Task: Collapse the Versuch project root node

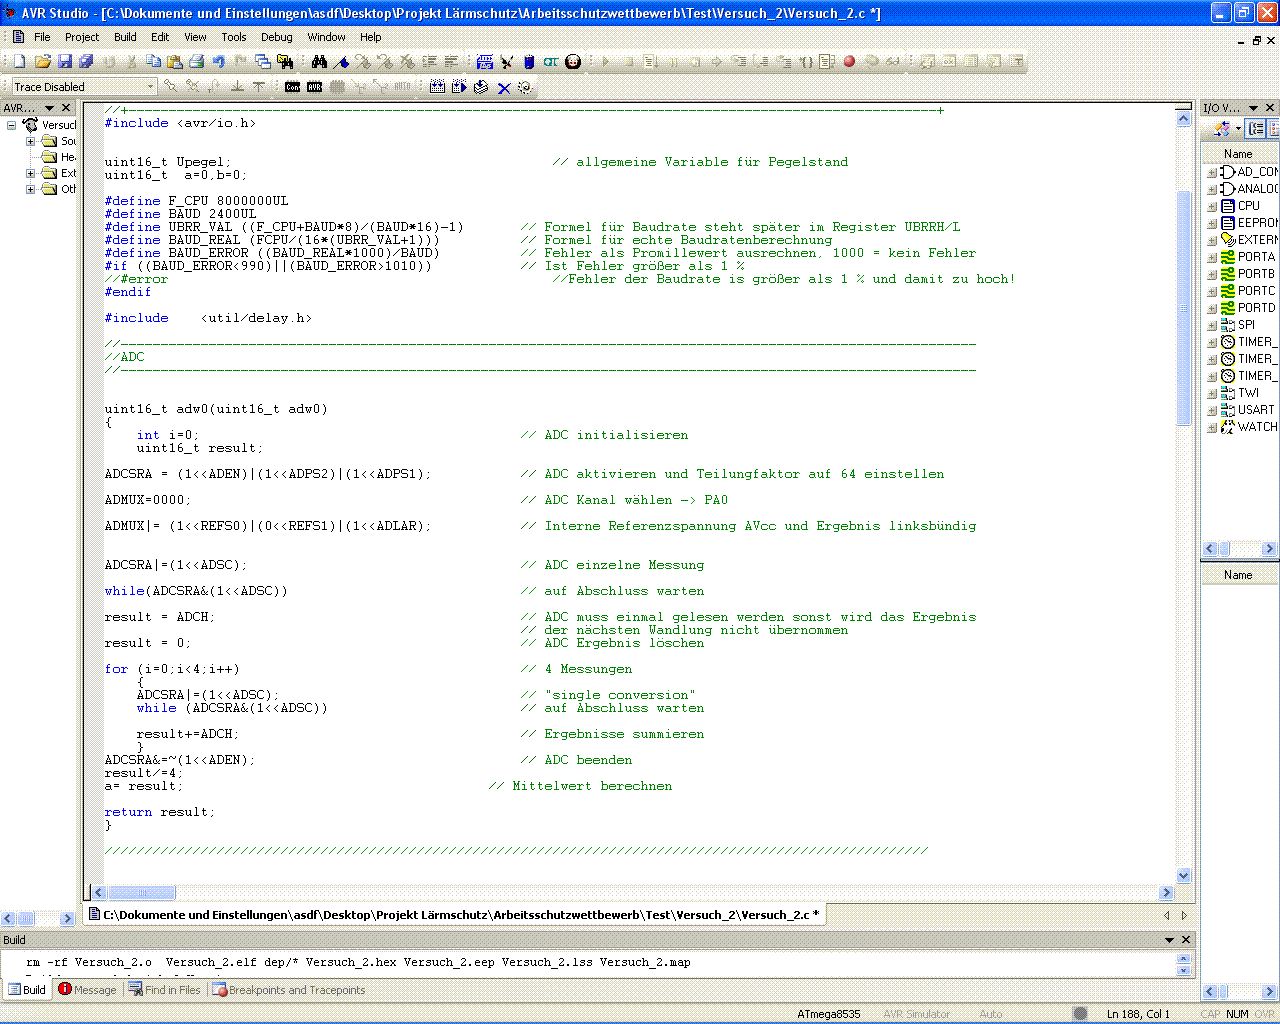Action: point(12,125)
